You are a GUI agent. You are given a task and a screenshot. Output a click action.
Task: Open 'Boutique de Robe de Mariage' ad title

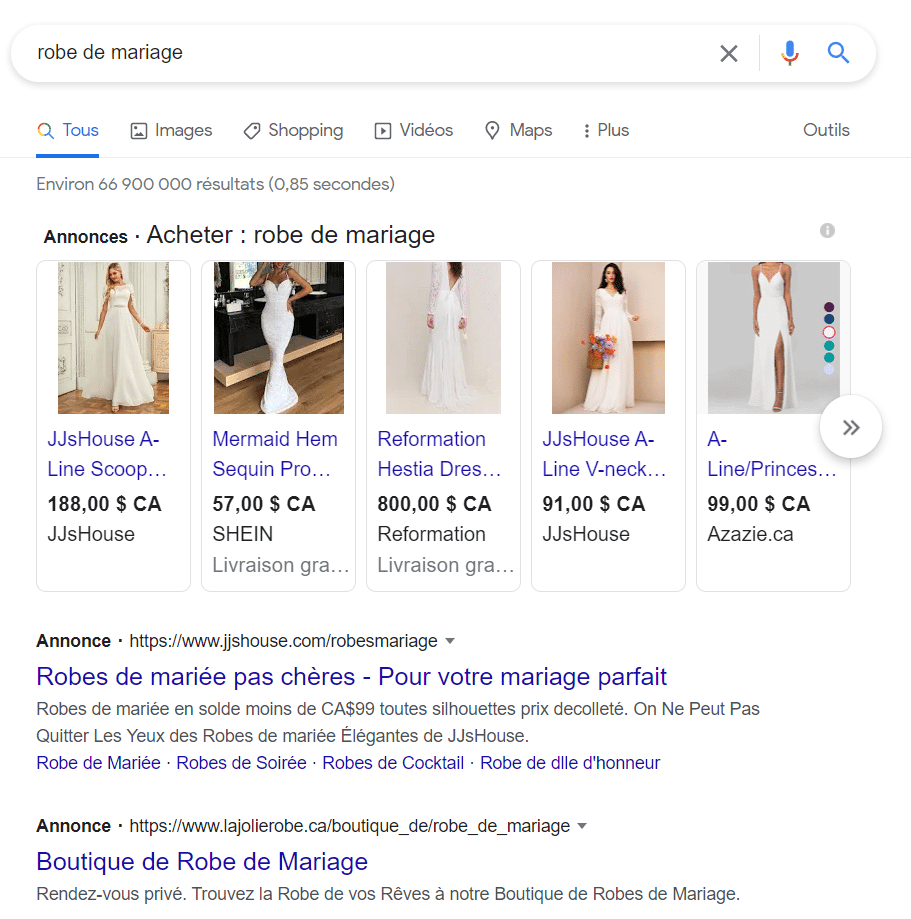(x=202, y=862)
